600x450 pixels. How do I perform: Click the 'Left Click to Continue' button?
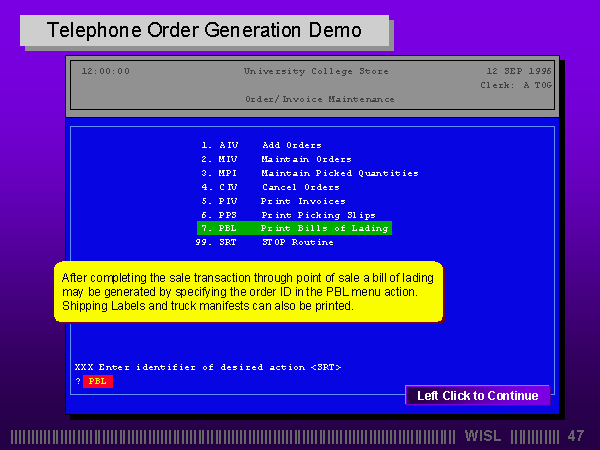click(x=477, y=396)
